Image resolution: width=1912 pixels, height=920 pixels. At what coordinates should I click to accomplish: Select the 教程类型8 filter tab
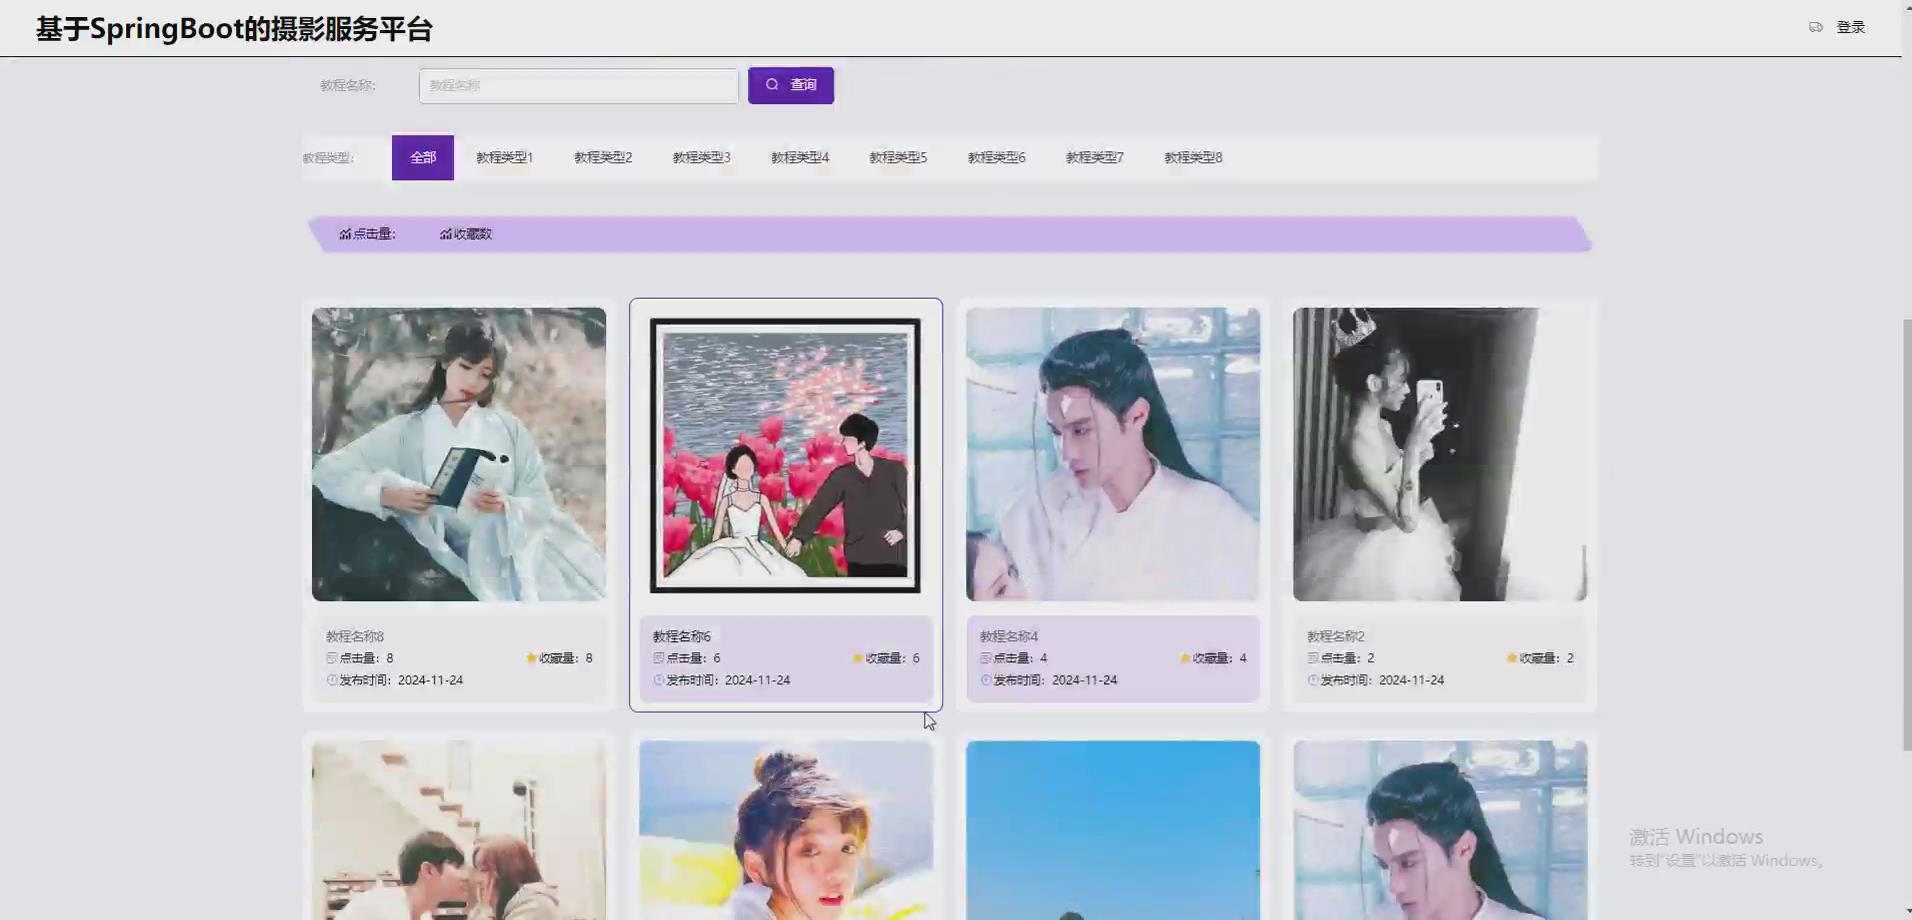click(1193, 158)
